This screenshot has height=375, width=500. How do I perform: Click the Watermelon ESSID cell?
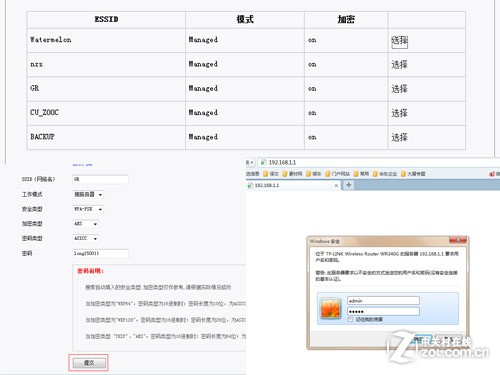[x=106, y=40]
